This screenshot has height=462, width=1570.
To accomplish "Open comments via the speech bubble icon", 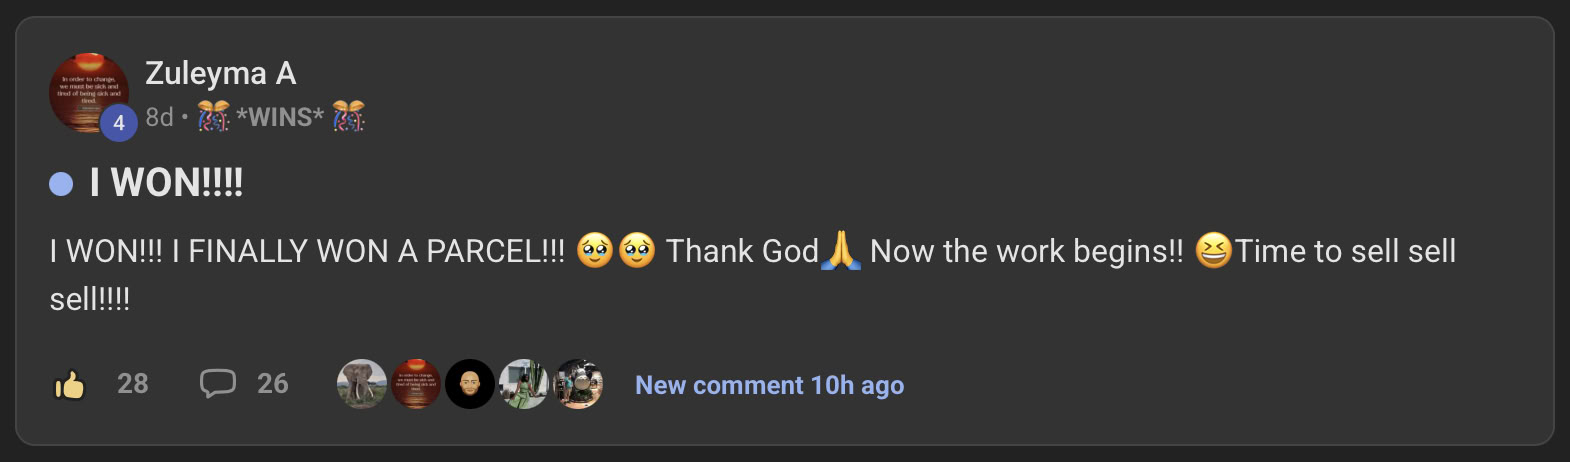I will pyautogui.click(x=217, y=384).
